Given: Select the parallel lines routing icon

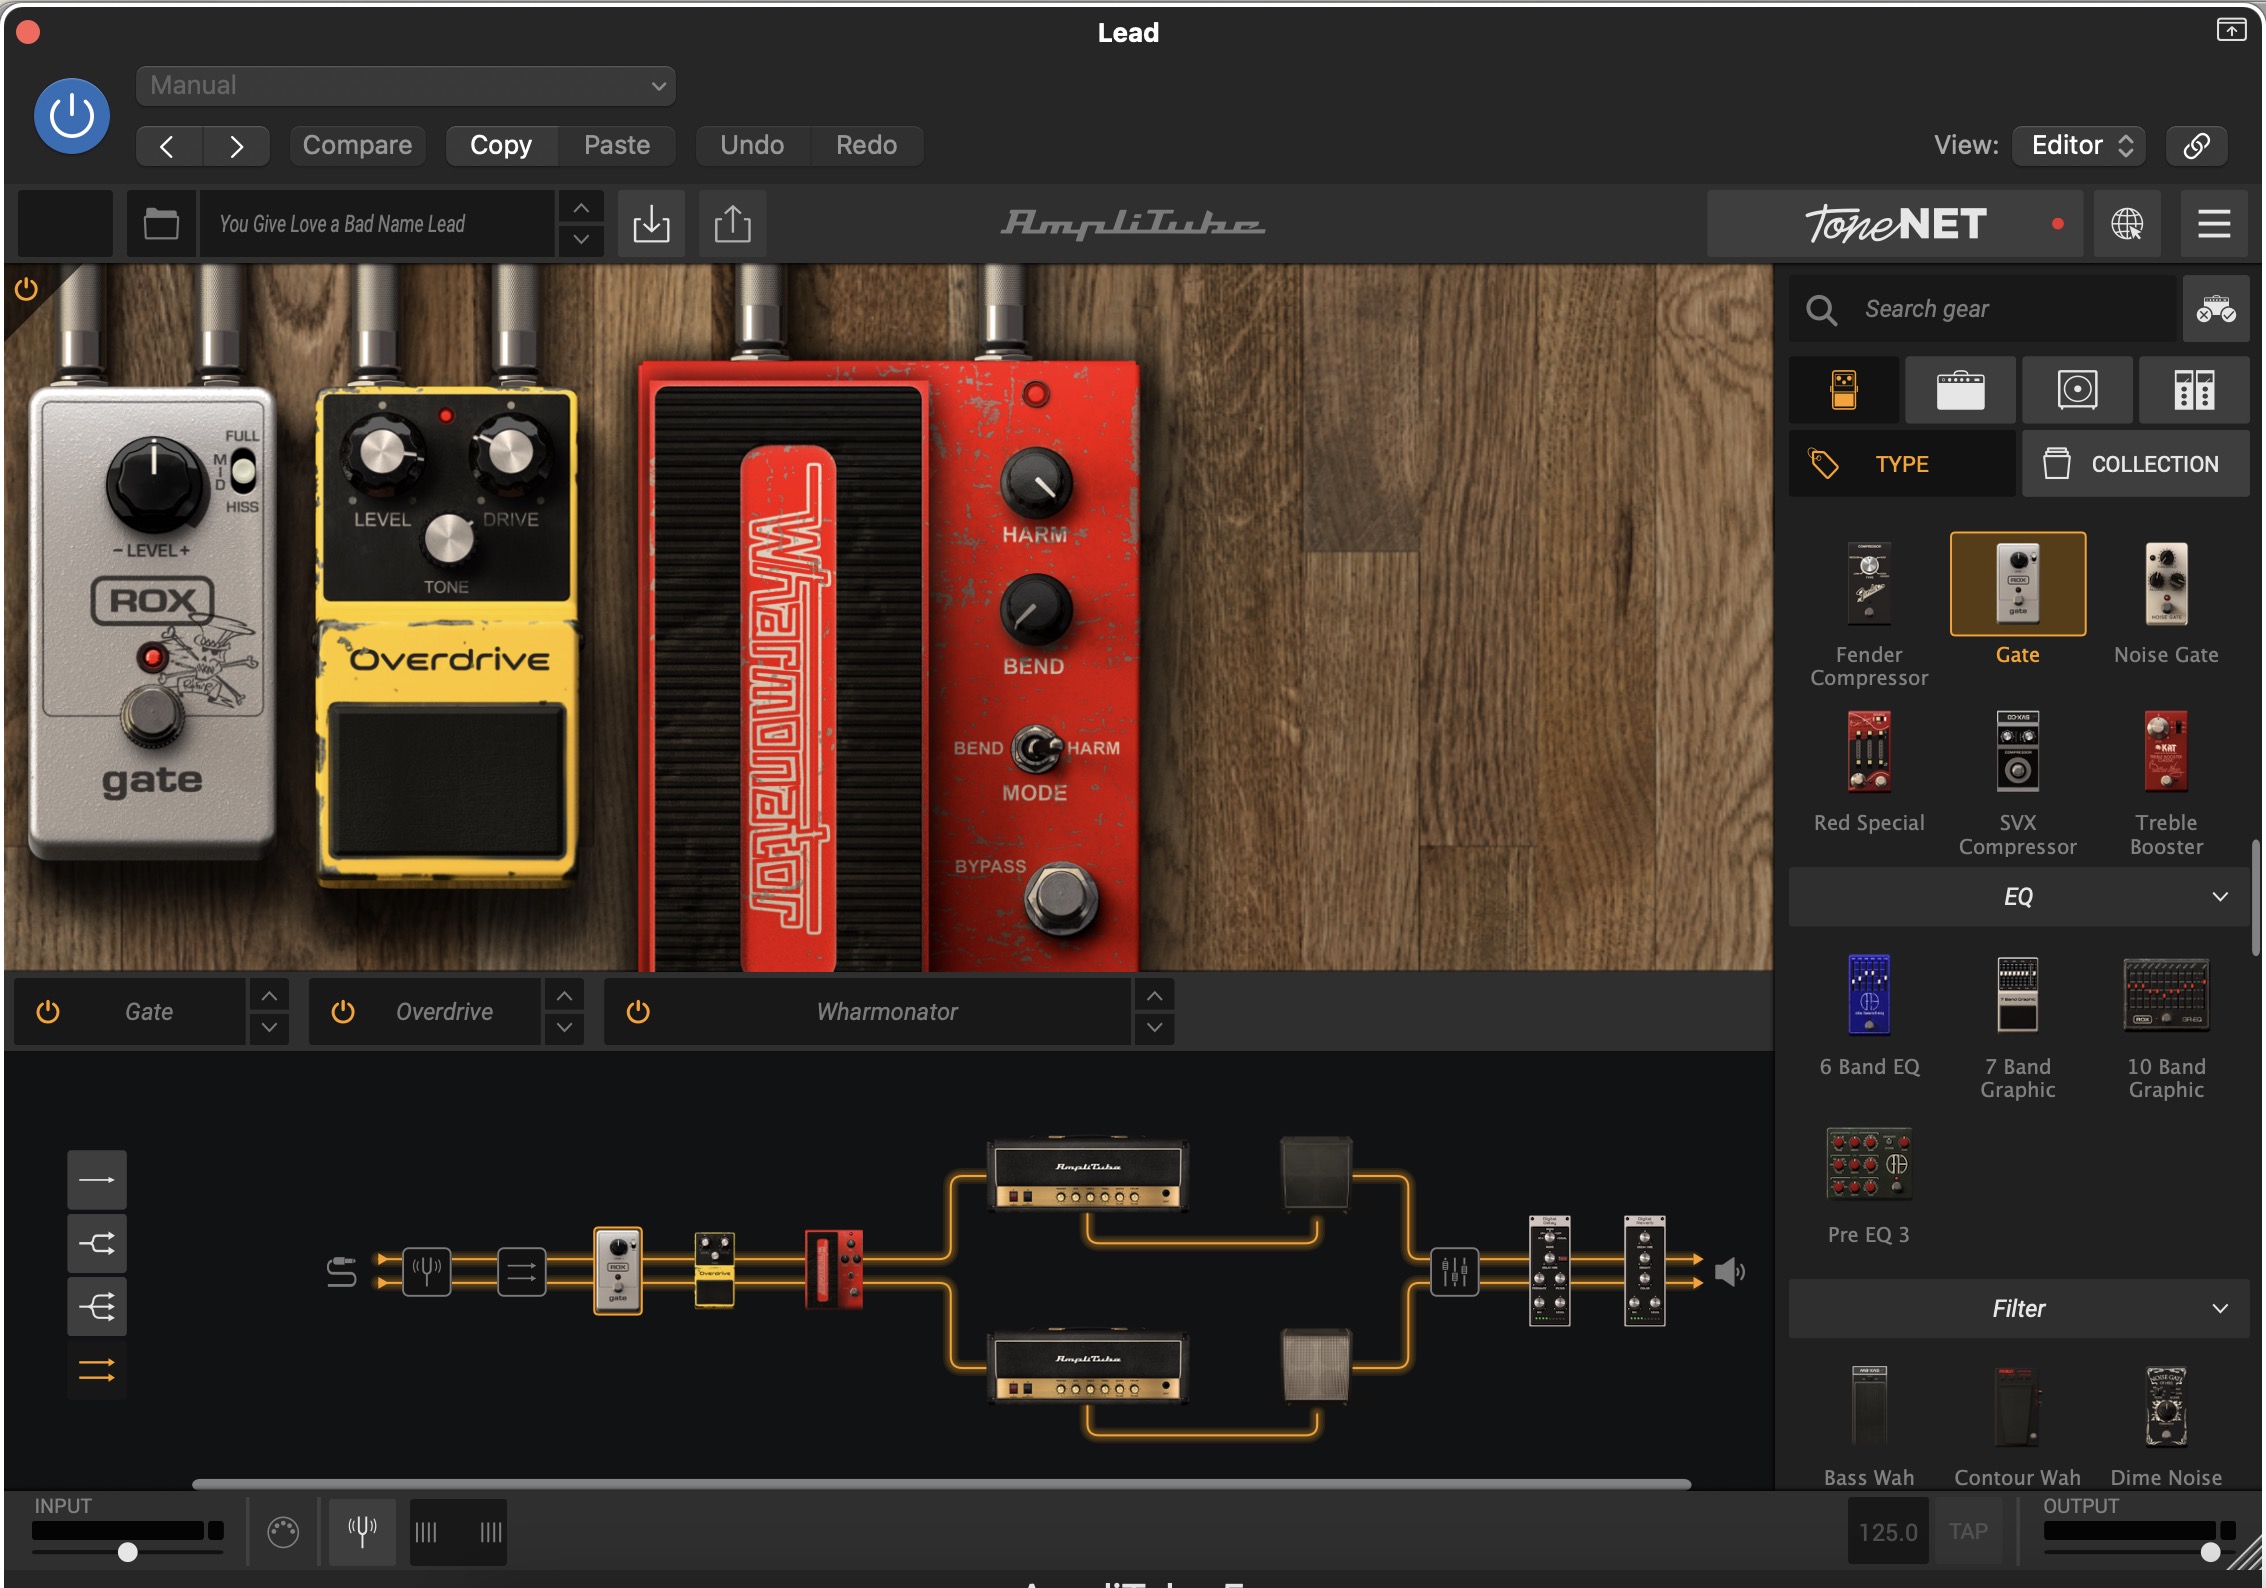Looking at the screenshot, I should click(x=97, y=1369).
